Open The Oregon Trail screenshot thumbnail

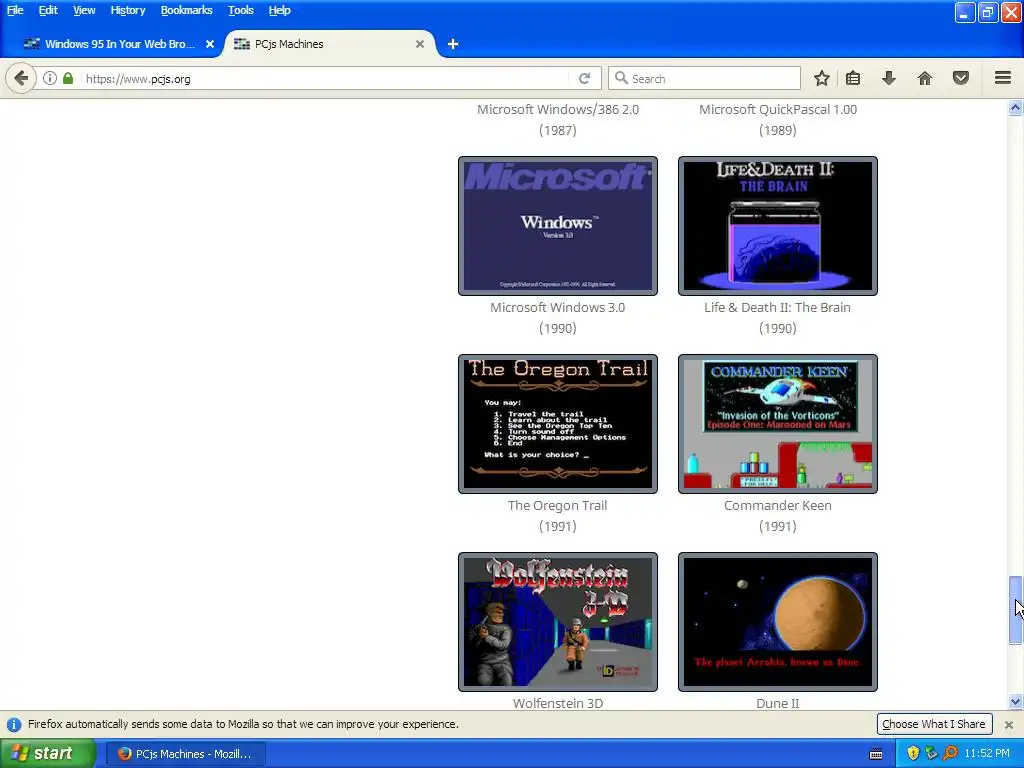[558, 424]
